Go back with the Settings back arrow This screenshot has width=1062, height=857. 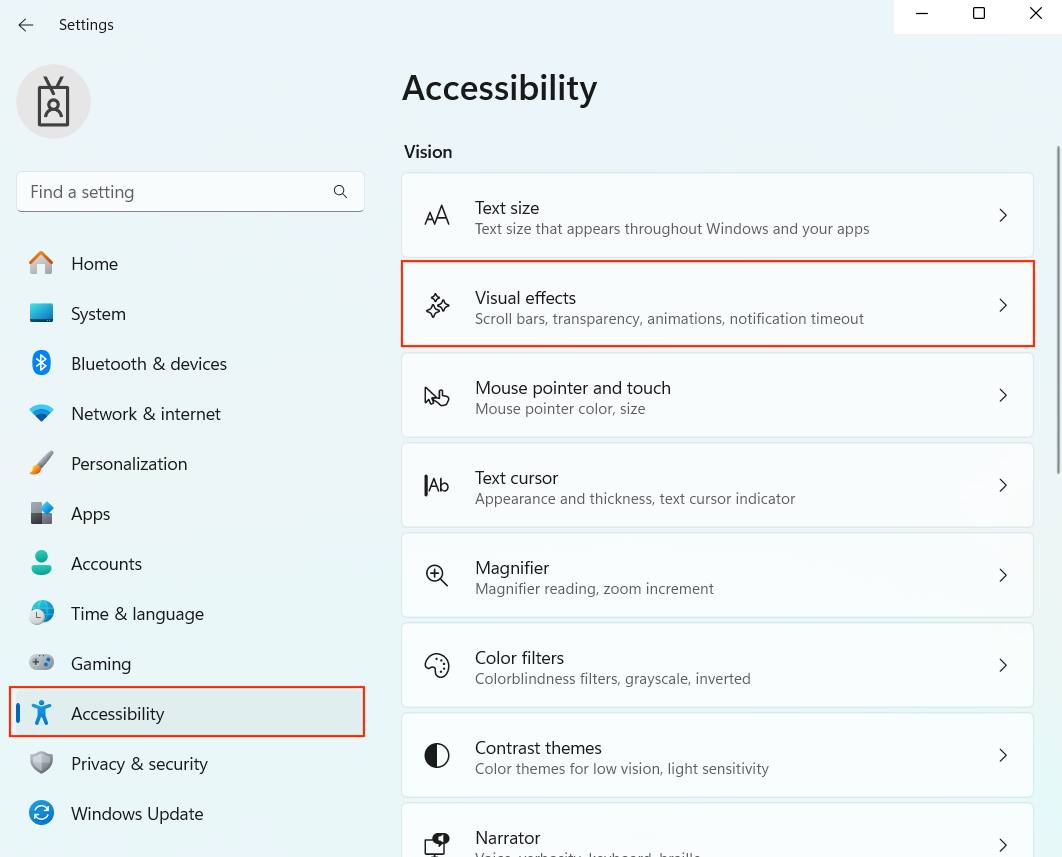(x=26, y=25)
